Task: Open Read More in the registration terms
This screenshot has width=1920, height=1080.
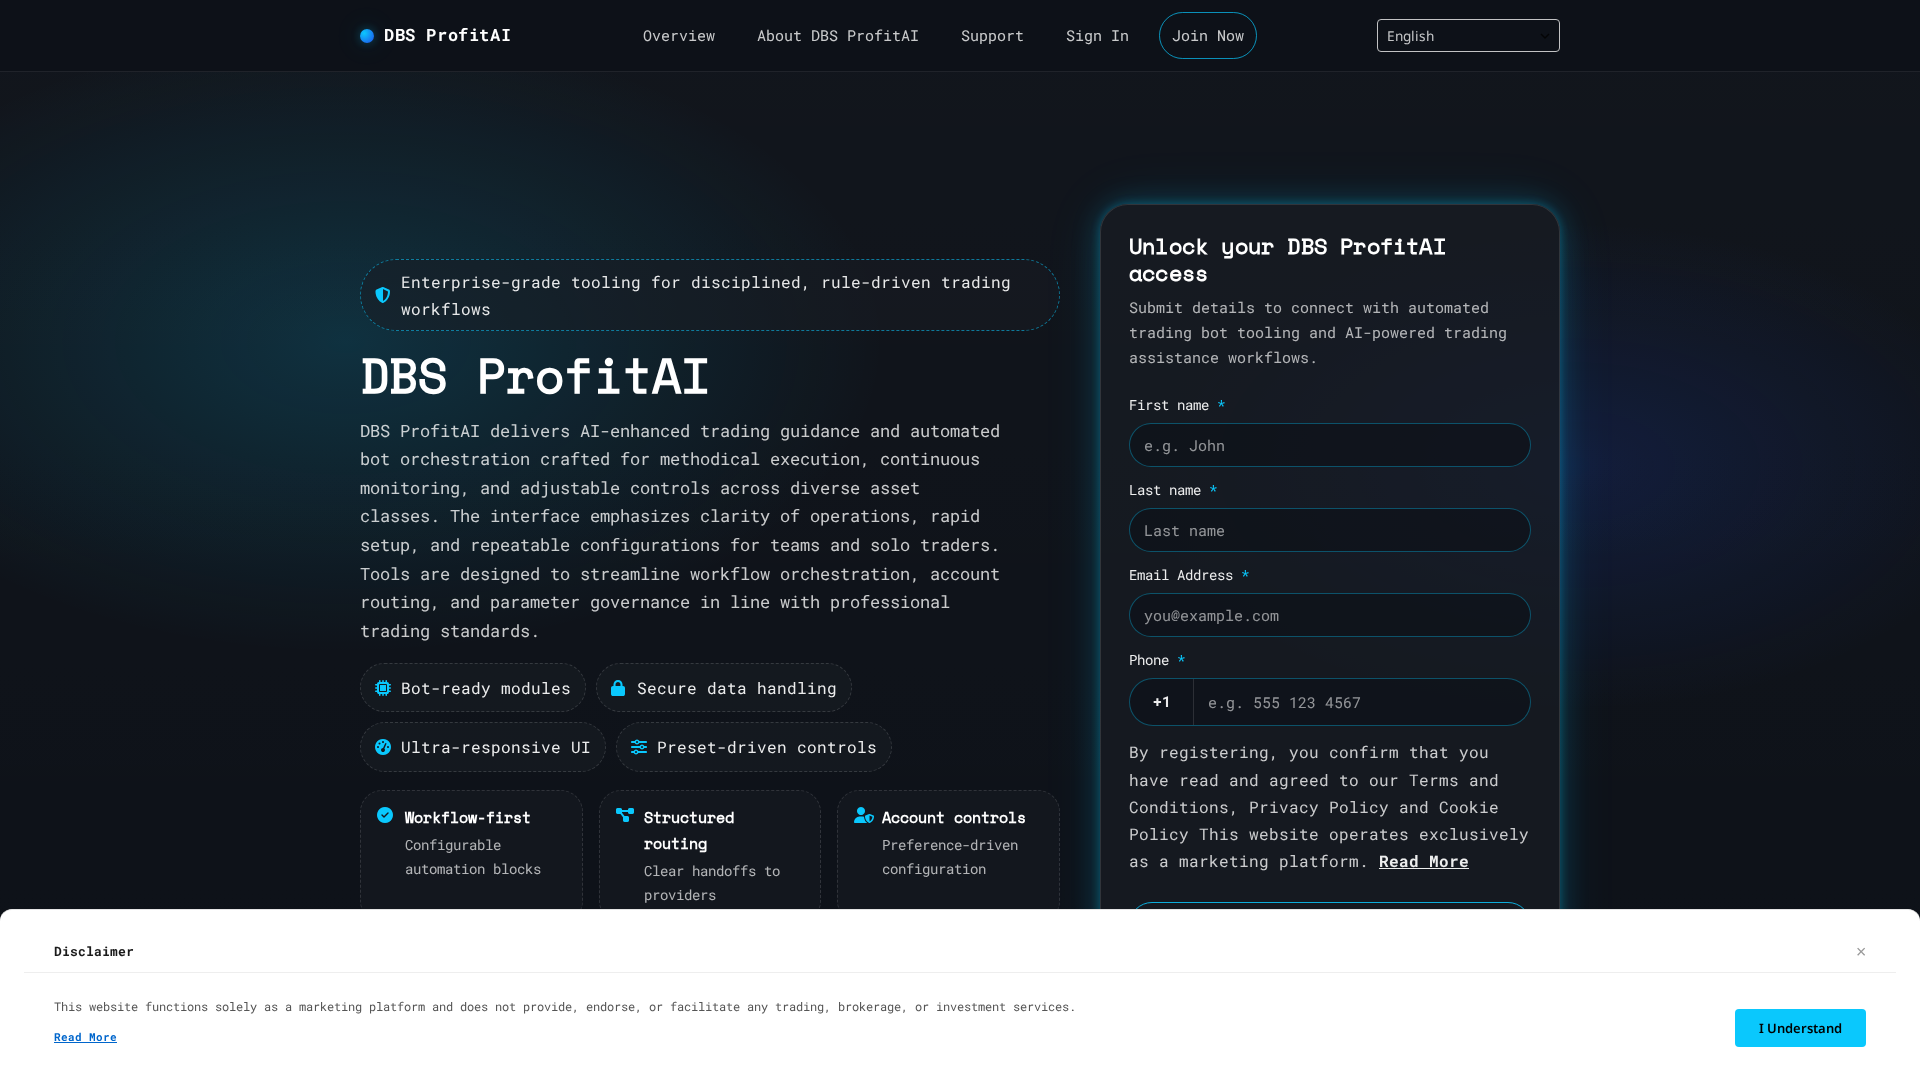Action: pos(1423,861)
